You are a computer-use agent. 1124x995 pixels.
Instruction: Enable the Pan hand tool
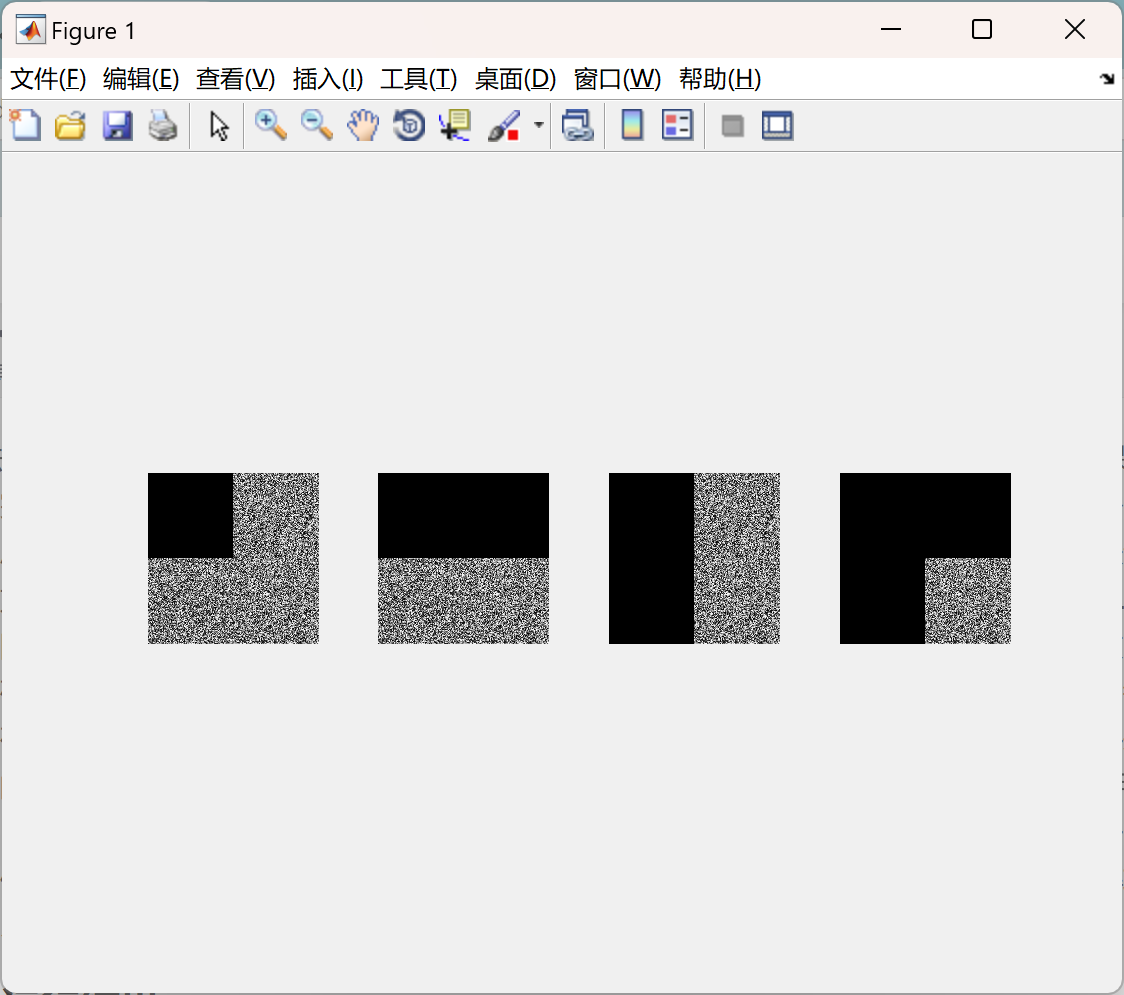coord(363,125)
